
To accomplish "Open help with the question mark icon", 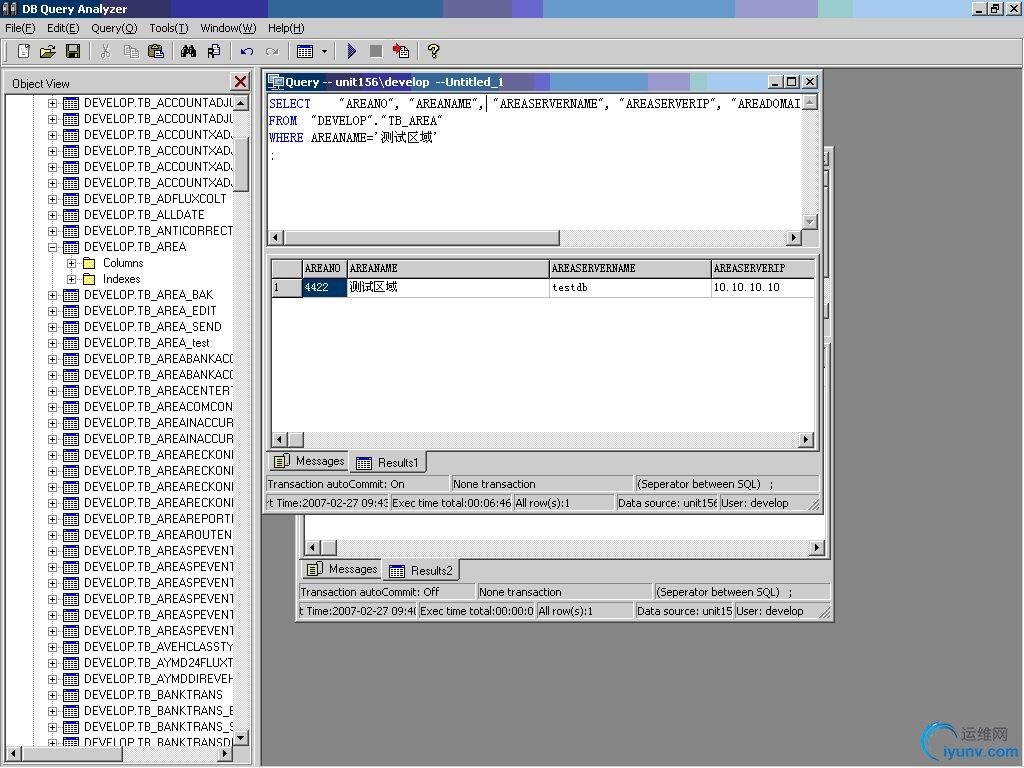I will (x=433, y=51).
